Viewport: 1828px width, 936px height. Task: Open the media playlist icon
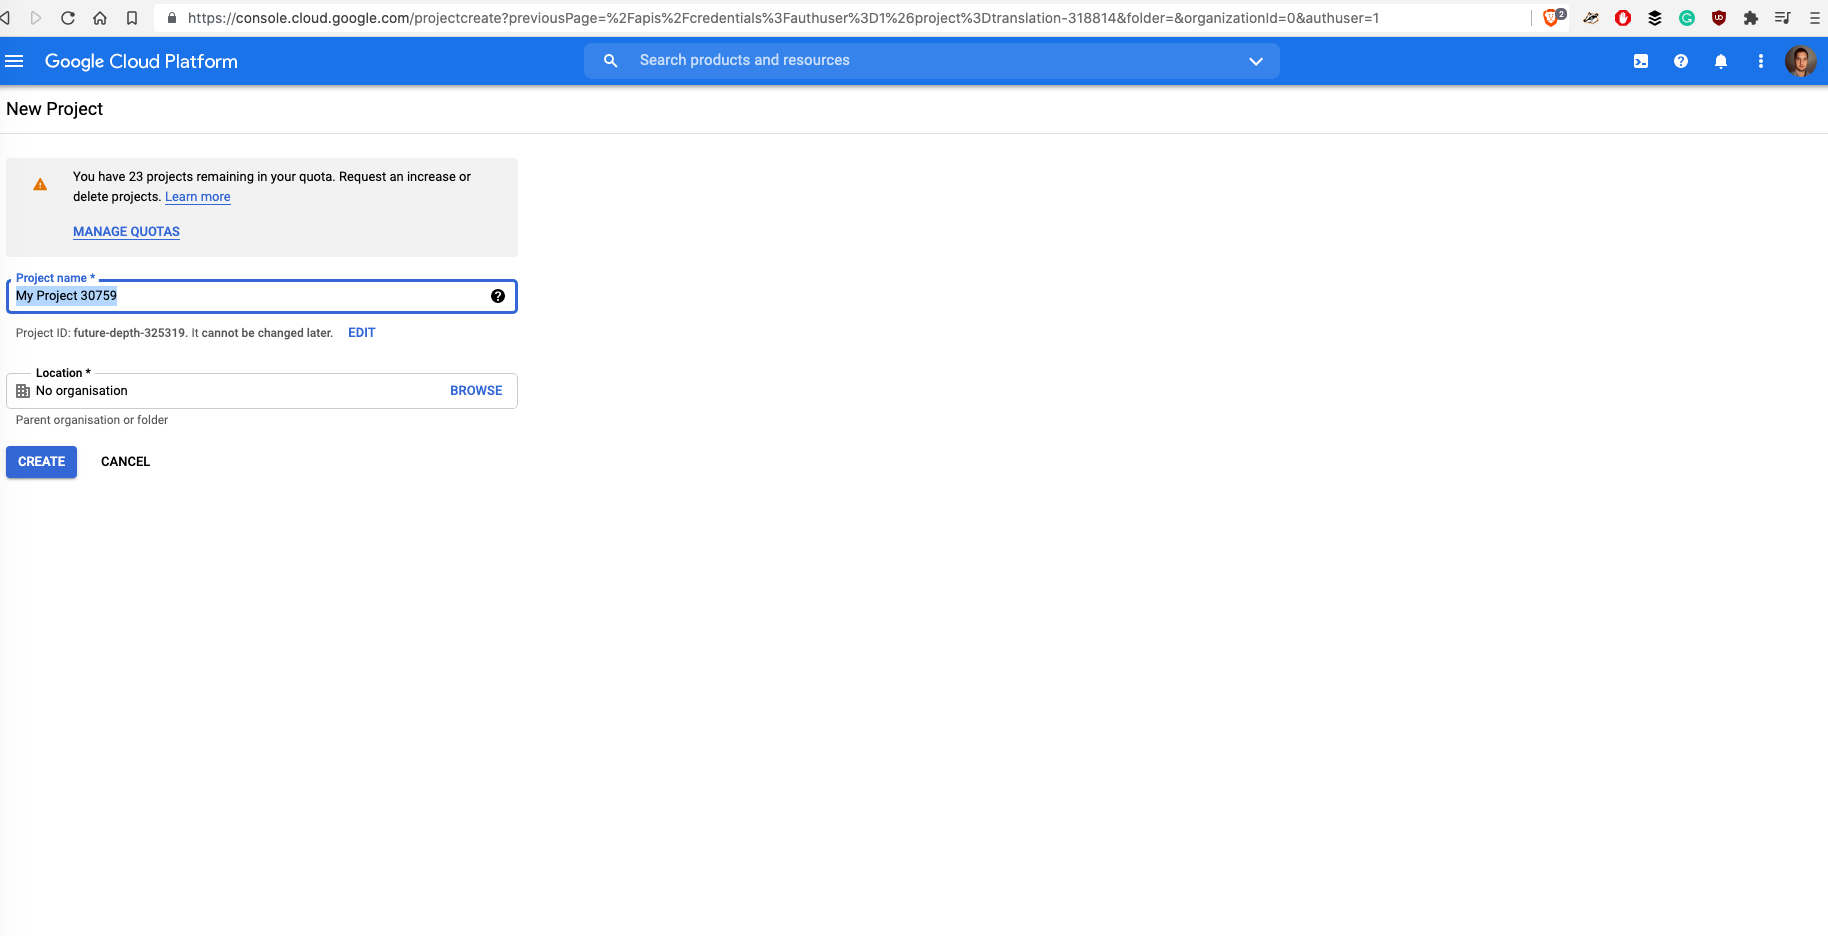[1782, 18]
